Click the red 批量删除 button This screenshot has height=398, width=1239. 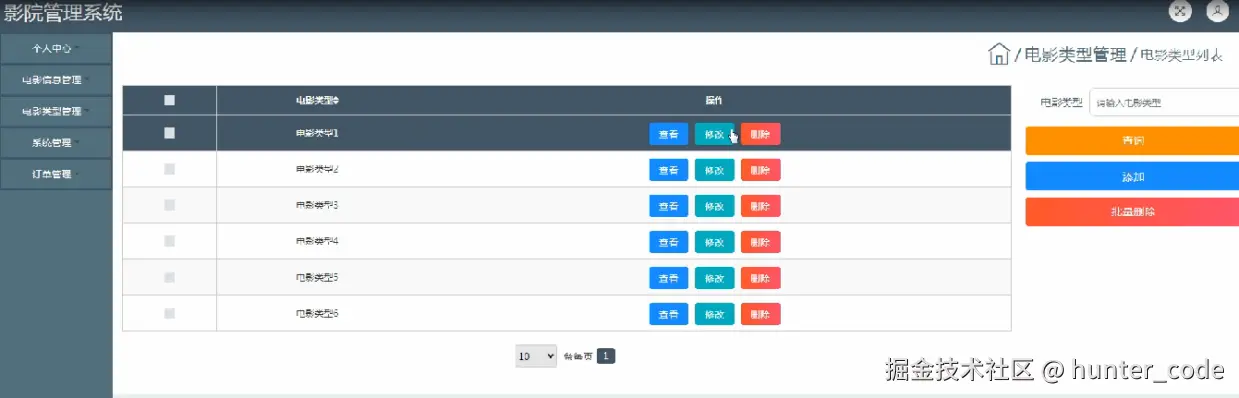point(1132,212)
